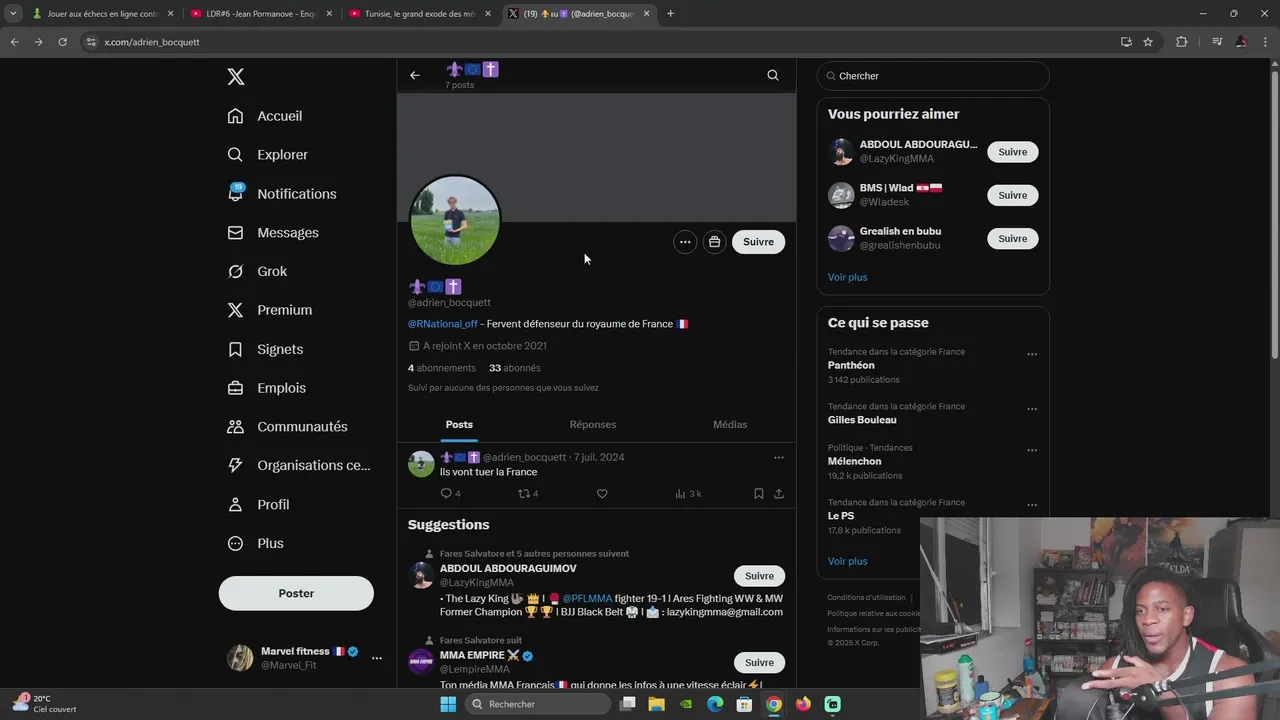Screen dimensions: 1280x720
Task: Like the post with heart icon
Action: pos(602,494)
